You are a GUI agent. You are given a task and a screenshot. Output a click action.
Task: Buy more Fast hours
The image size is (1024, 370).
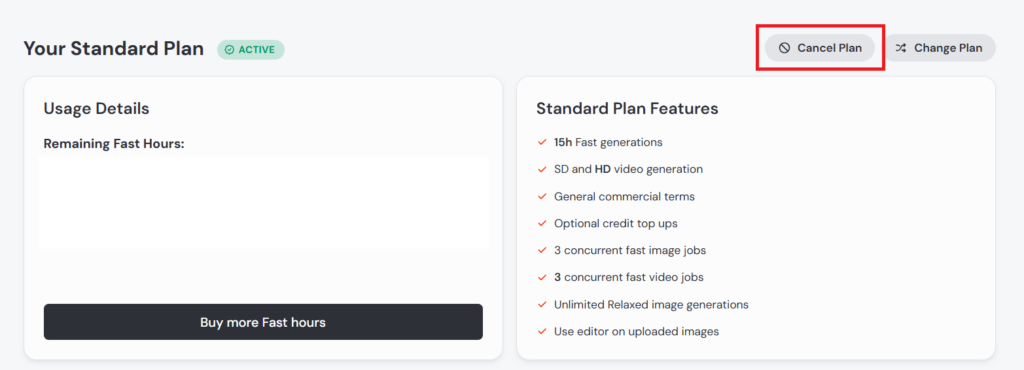(263, 322)
